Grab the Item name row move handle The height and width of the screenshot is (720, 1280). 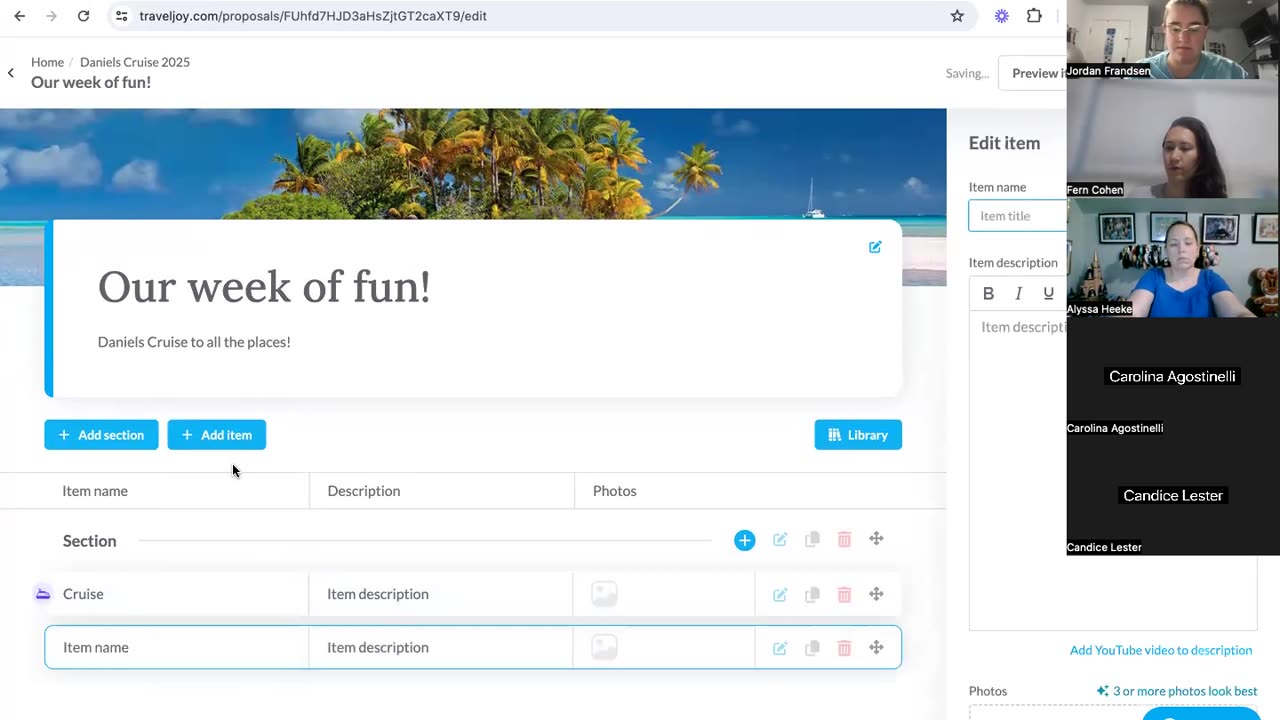tap(876, 647)
